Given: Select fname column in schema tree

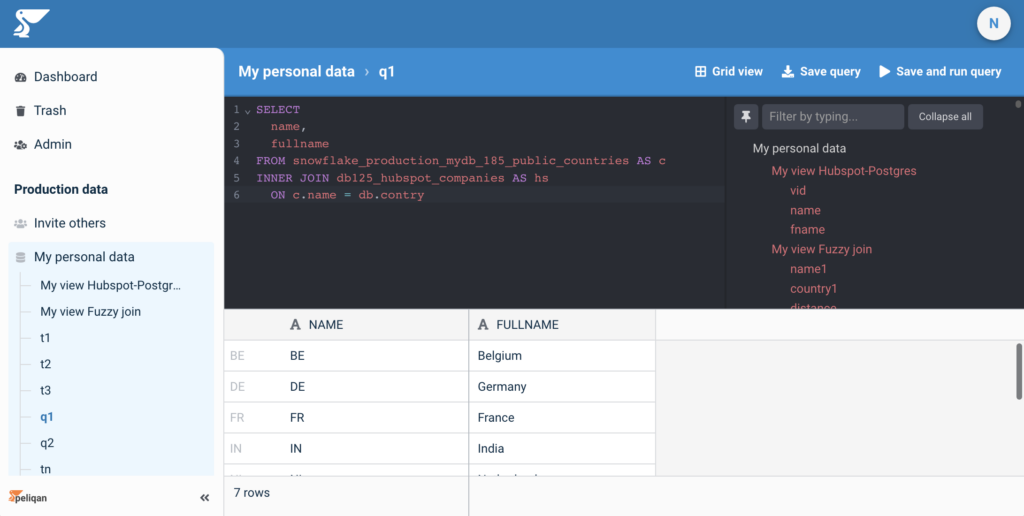Looking at the screenshot, I should tap(807, 230).
